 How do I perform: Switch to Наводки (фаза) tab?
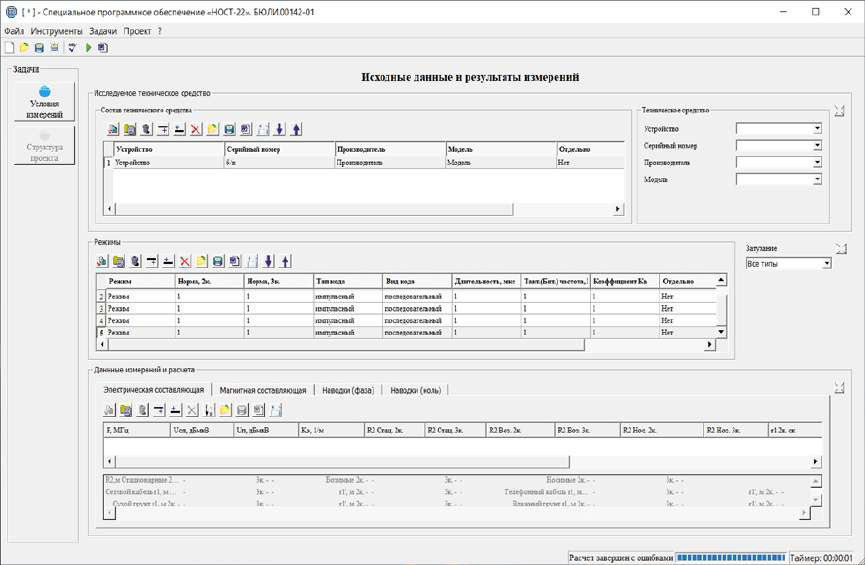348,390
